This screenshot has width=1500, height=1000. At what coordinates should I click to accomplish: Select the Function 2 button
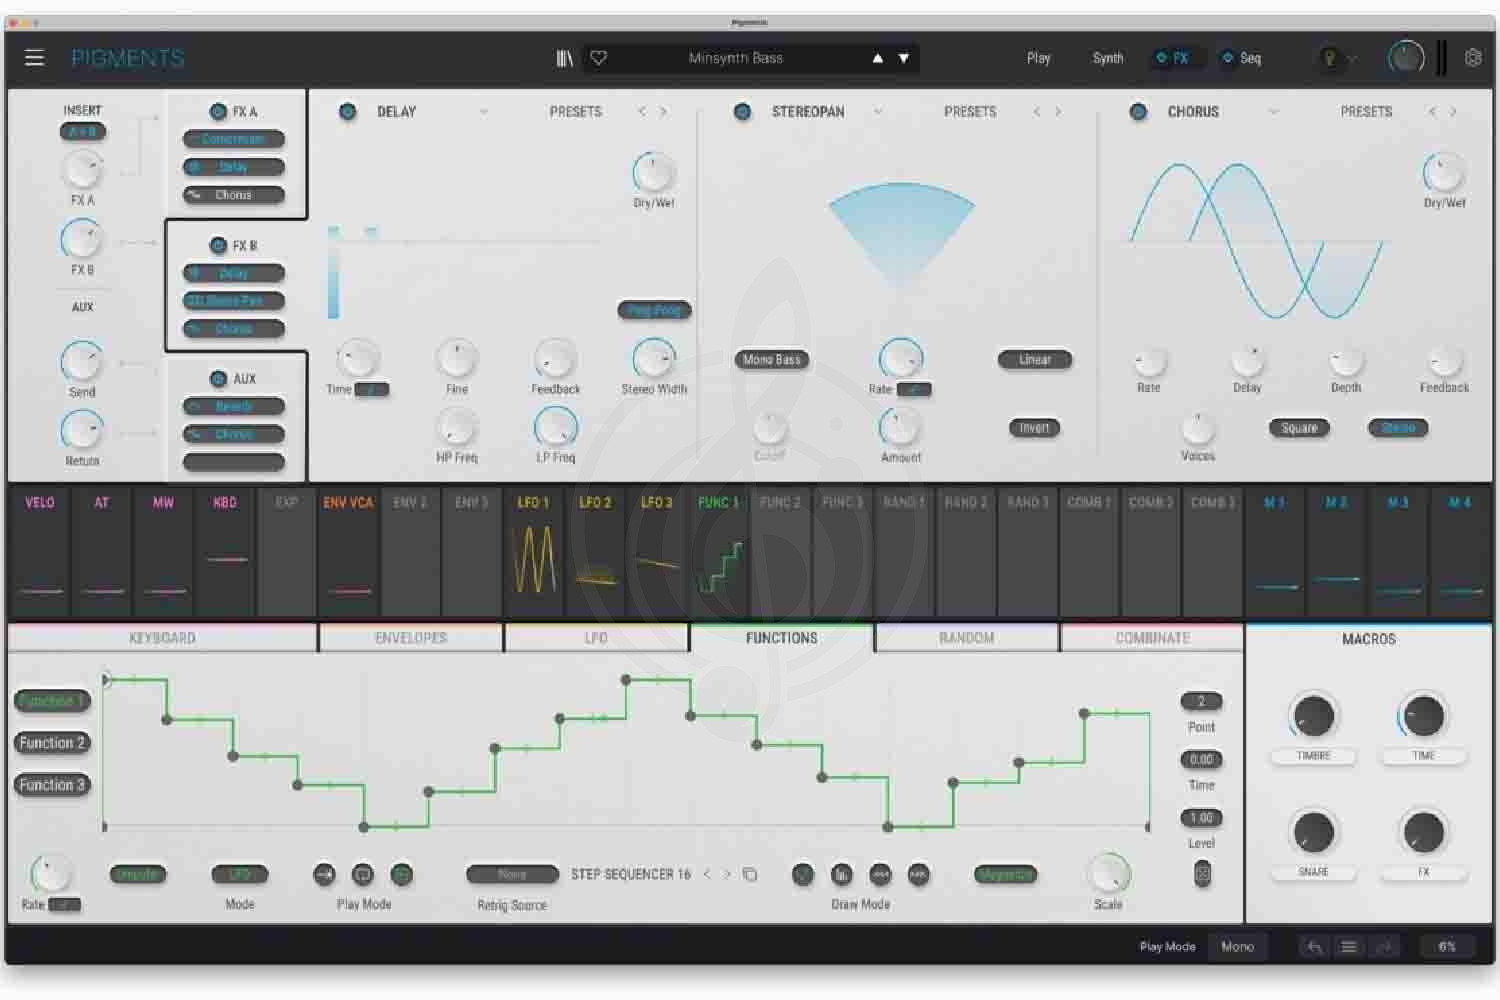(x=52, y=743)
